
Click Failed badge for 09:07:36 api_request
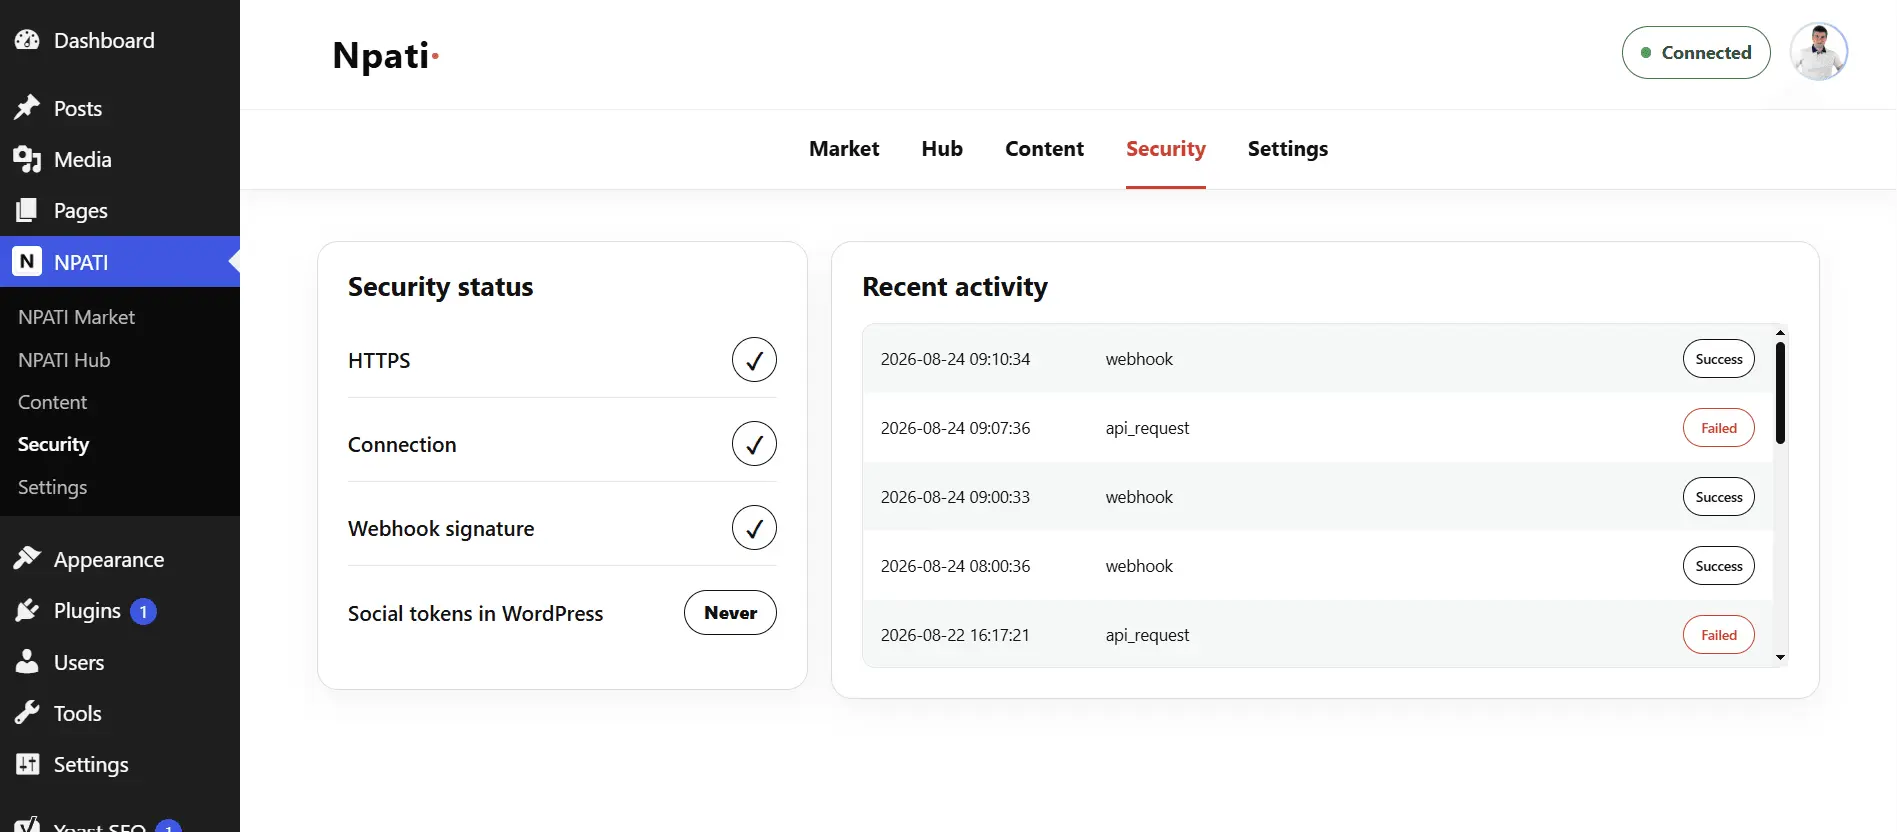coord(1719,428)
